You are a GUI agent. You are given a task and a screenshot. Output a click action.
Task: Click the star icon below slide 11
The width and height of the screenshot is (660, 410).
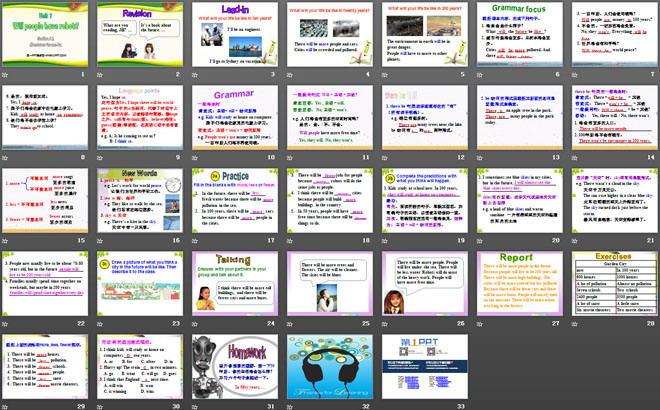290,158
